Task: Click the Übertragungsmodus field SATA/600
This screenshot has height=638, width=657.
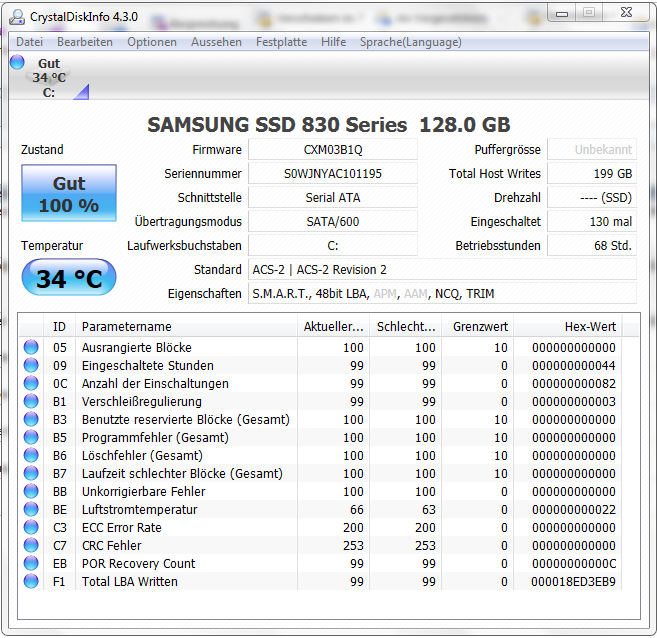Action: click(x=333, y=221)
